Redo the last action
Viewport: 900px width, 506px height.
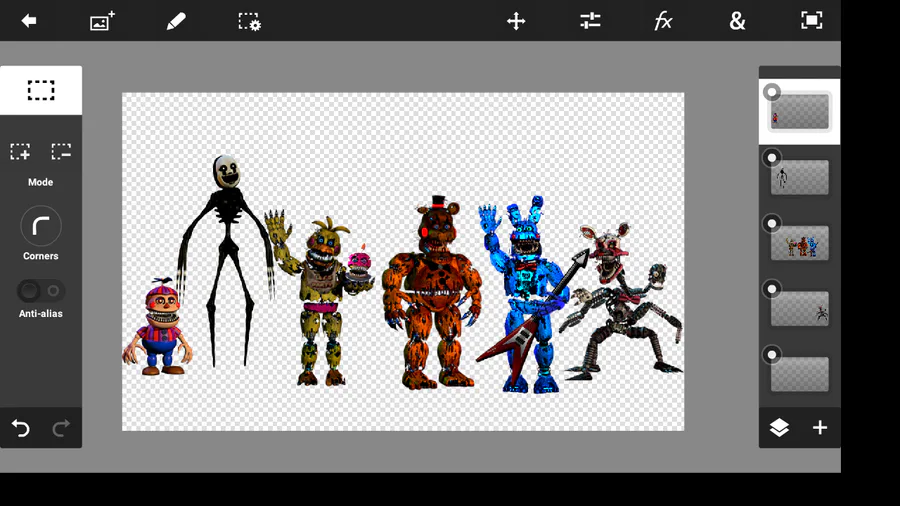pyautogui.click(x=61, y=428)
